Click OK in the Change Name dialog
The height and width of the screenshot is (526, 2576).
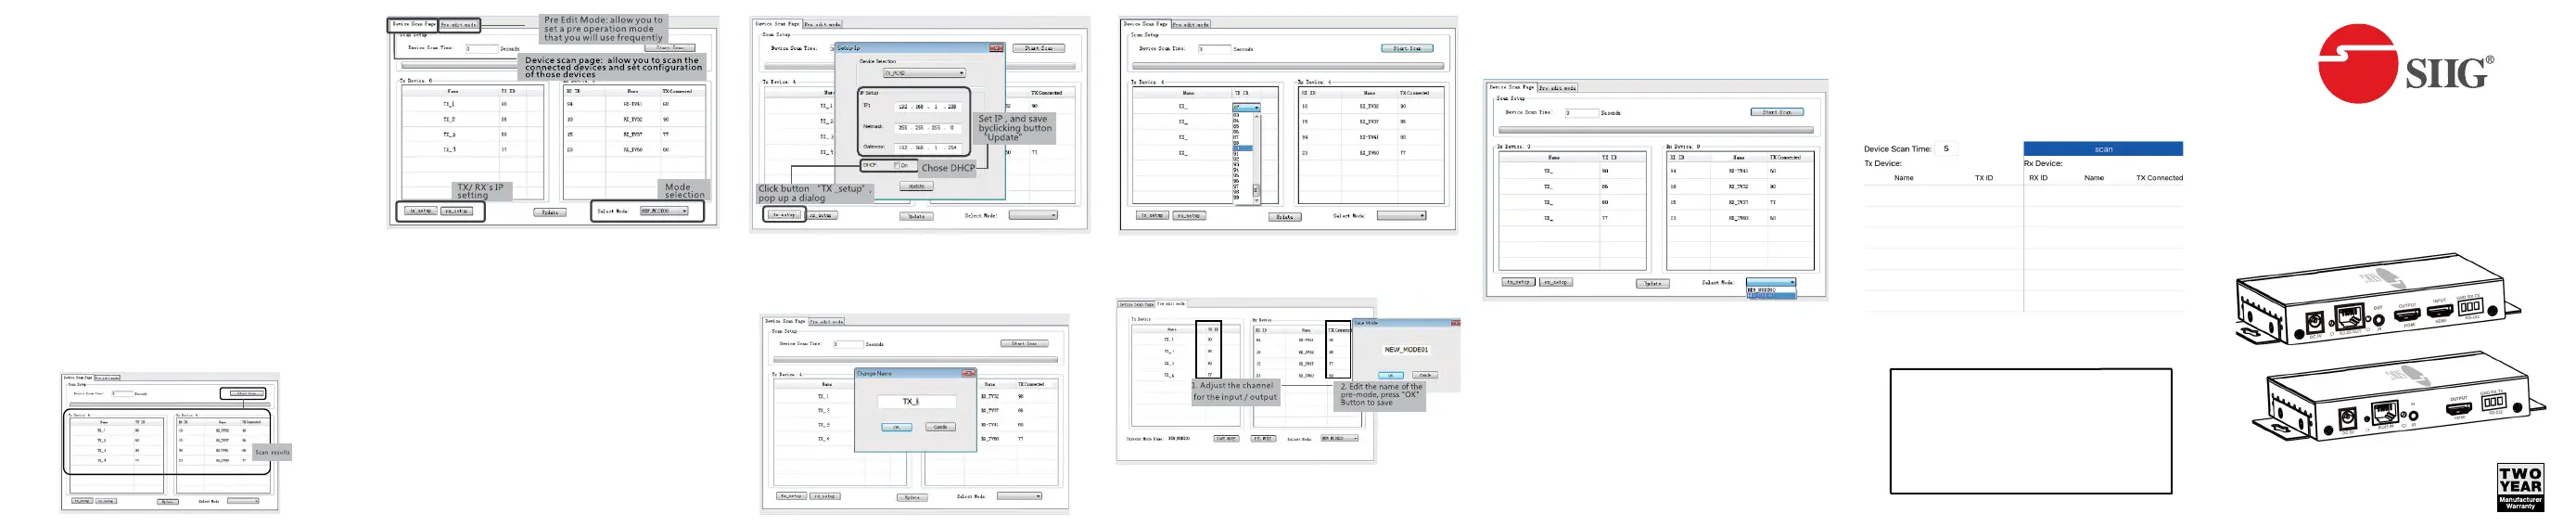tap(896, 427)
